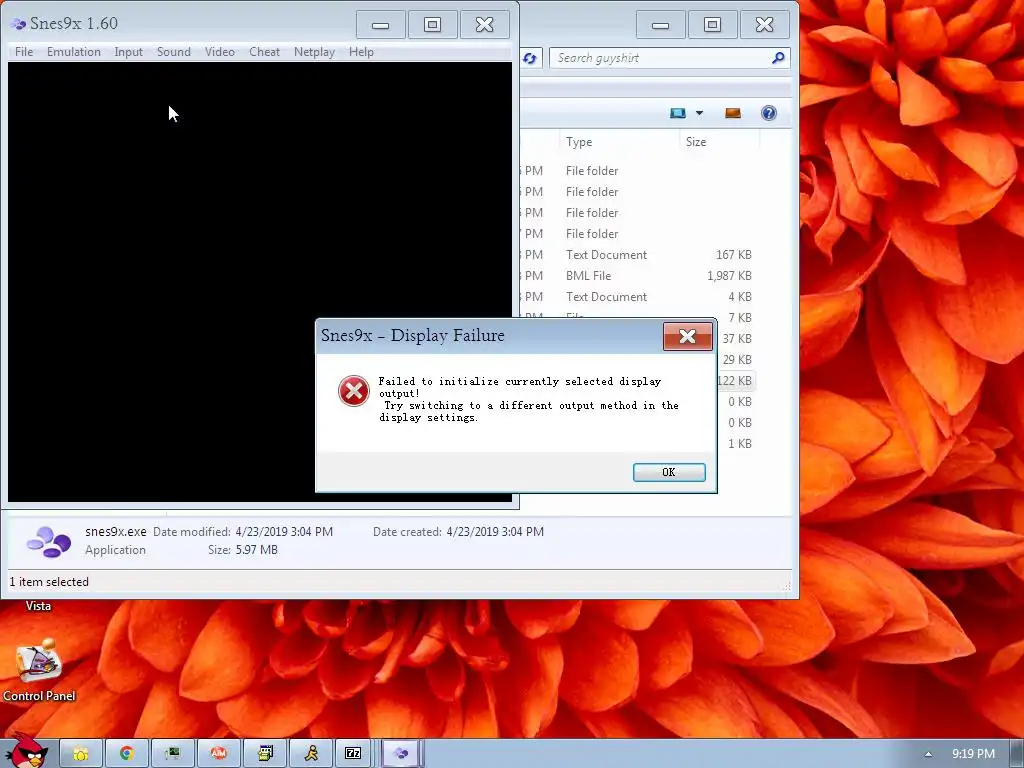Click the Date created value in details pane

(495, 532)
